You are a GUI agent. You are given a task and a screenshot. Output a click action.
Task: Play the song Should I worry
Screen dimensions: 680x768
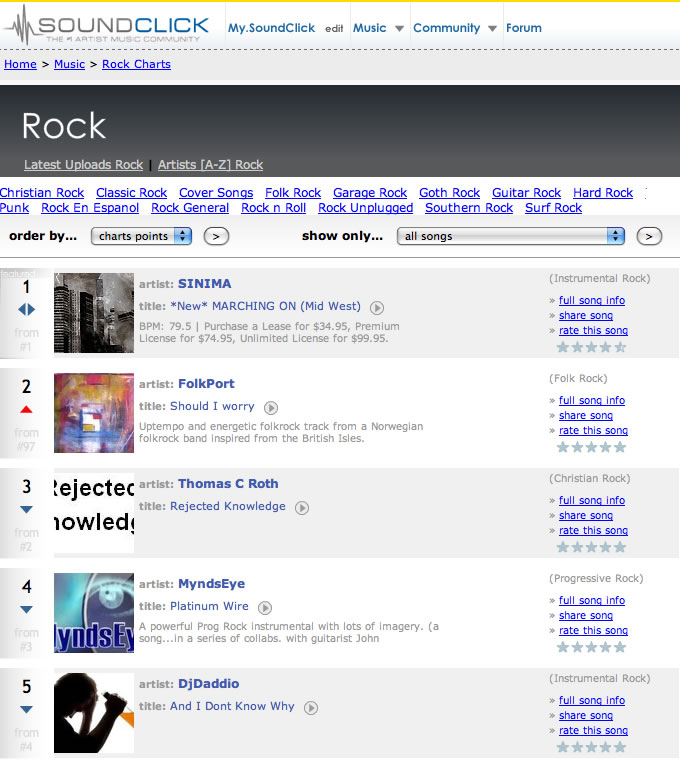[271, 408]
